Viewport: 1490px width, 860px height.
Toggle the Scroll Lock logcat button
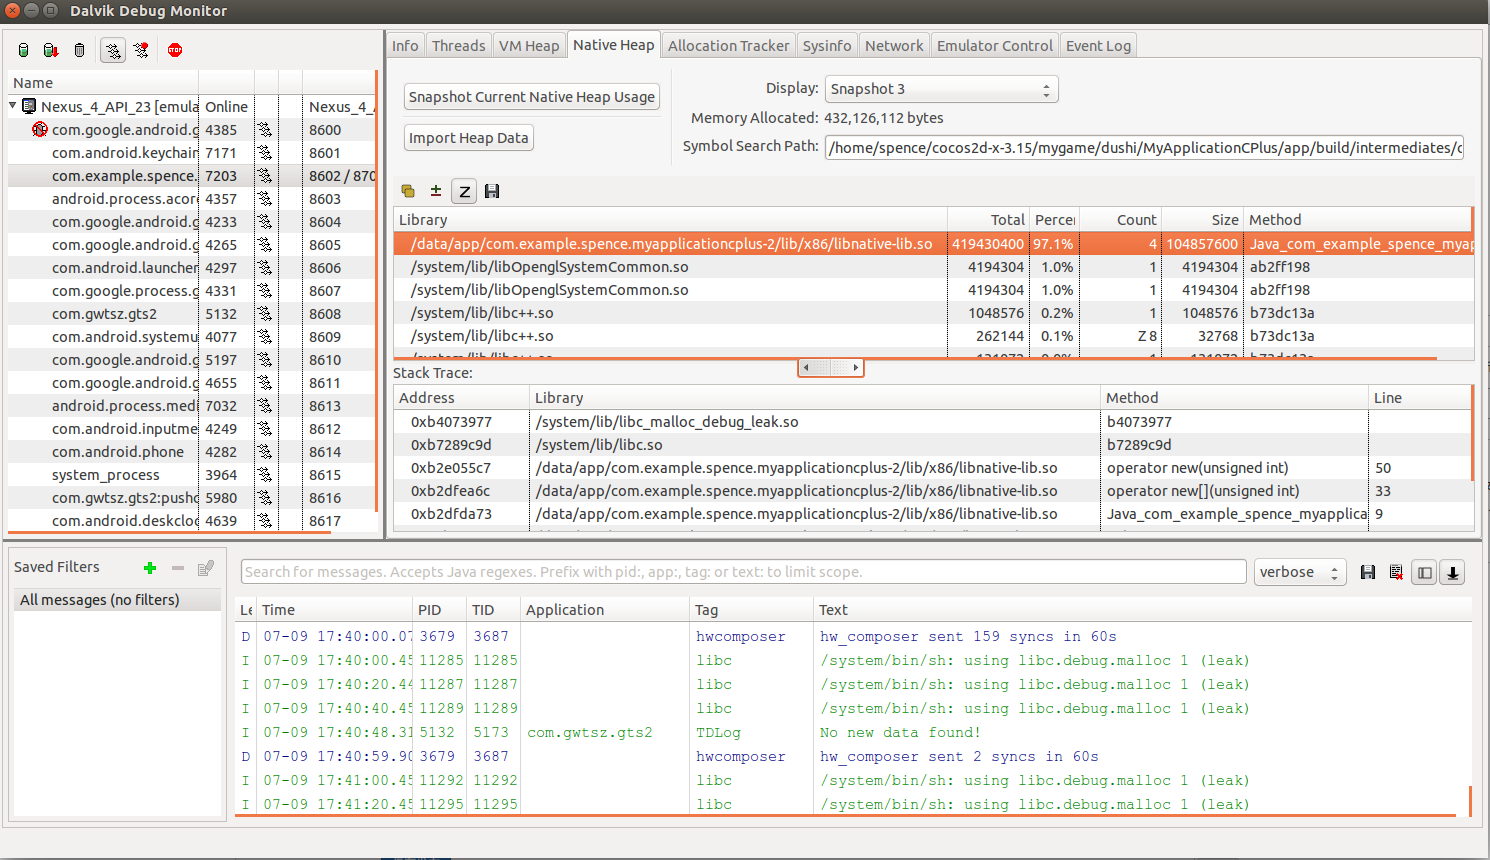[1453, 572]
